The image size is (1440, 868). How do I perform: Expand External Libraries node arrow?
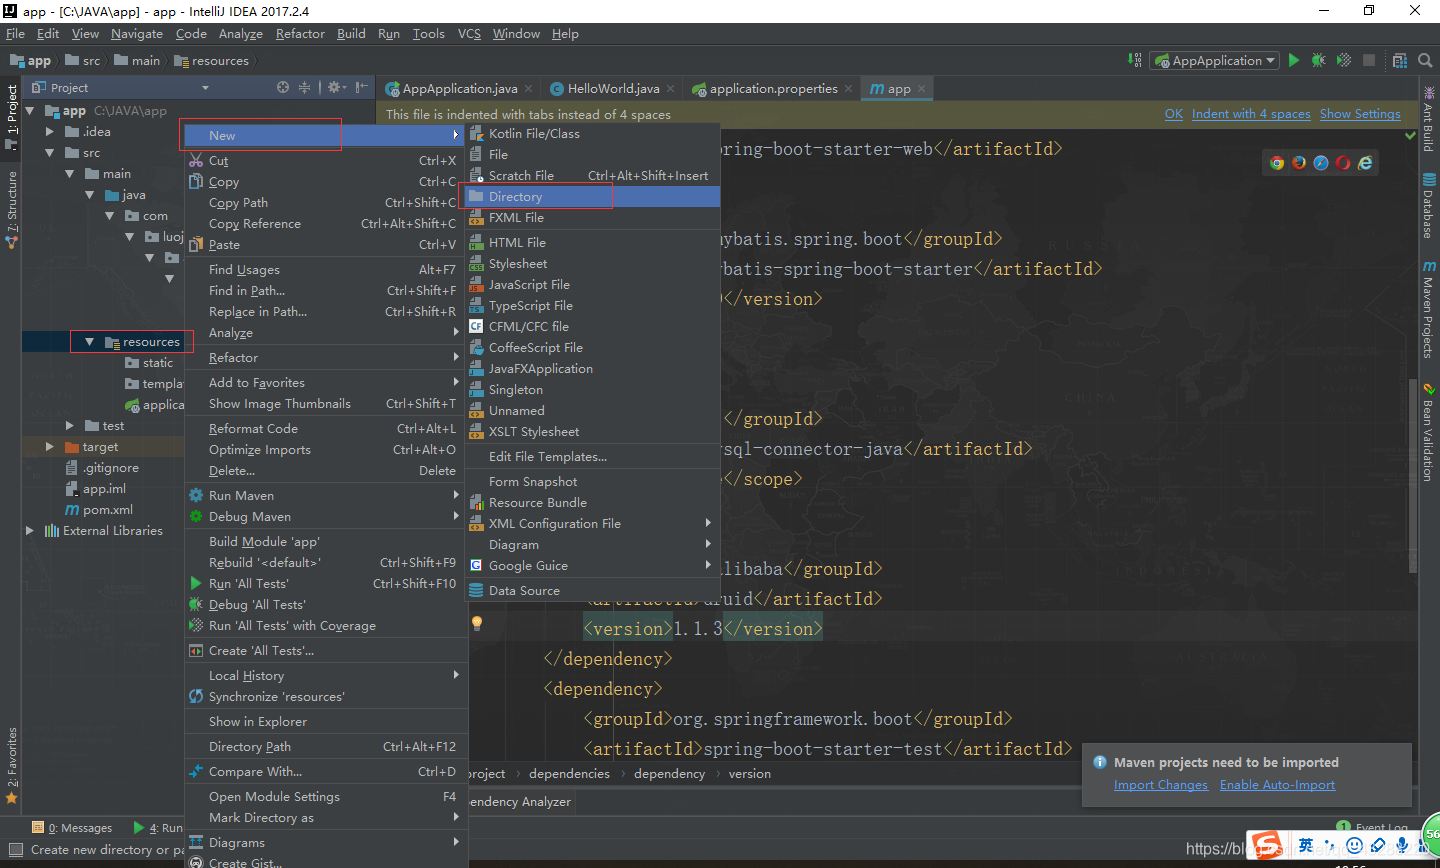[x=30, y=531]
